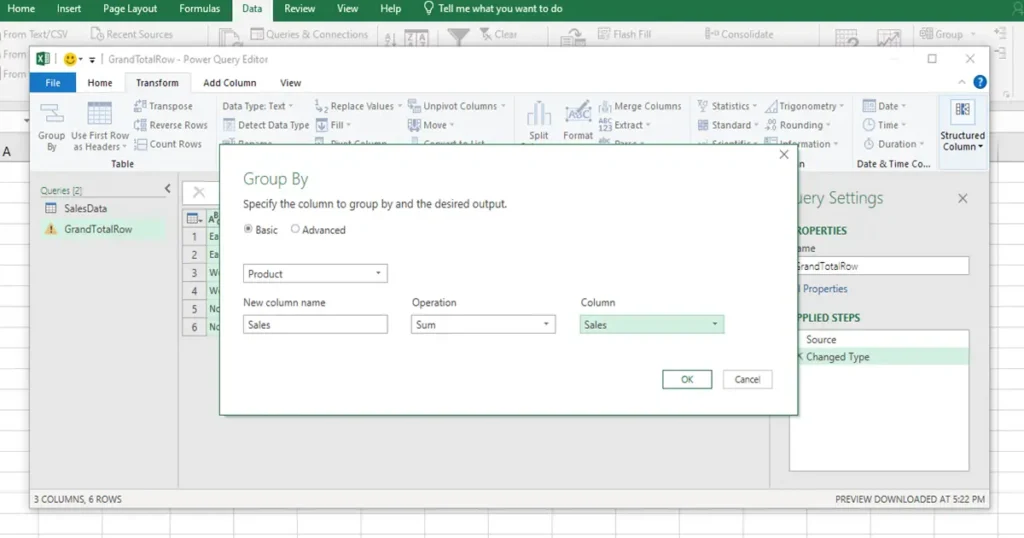Click the Move command
Image resolution: width=1024 pixels, height=538 pixels.
(x=430, y=125)
